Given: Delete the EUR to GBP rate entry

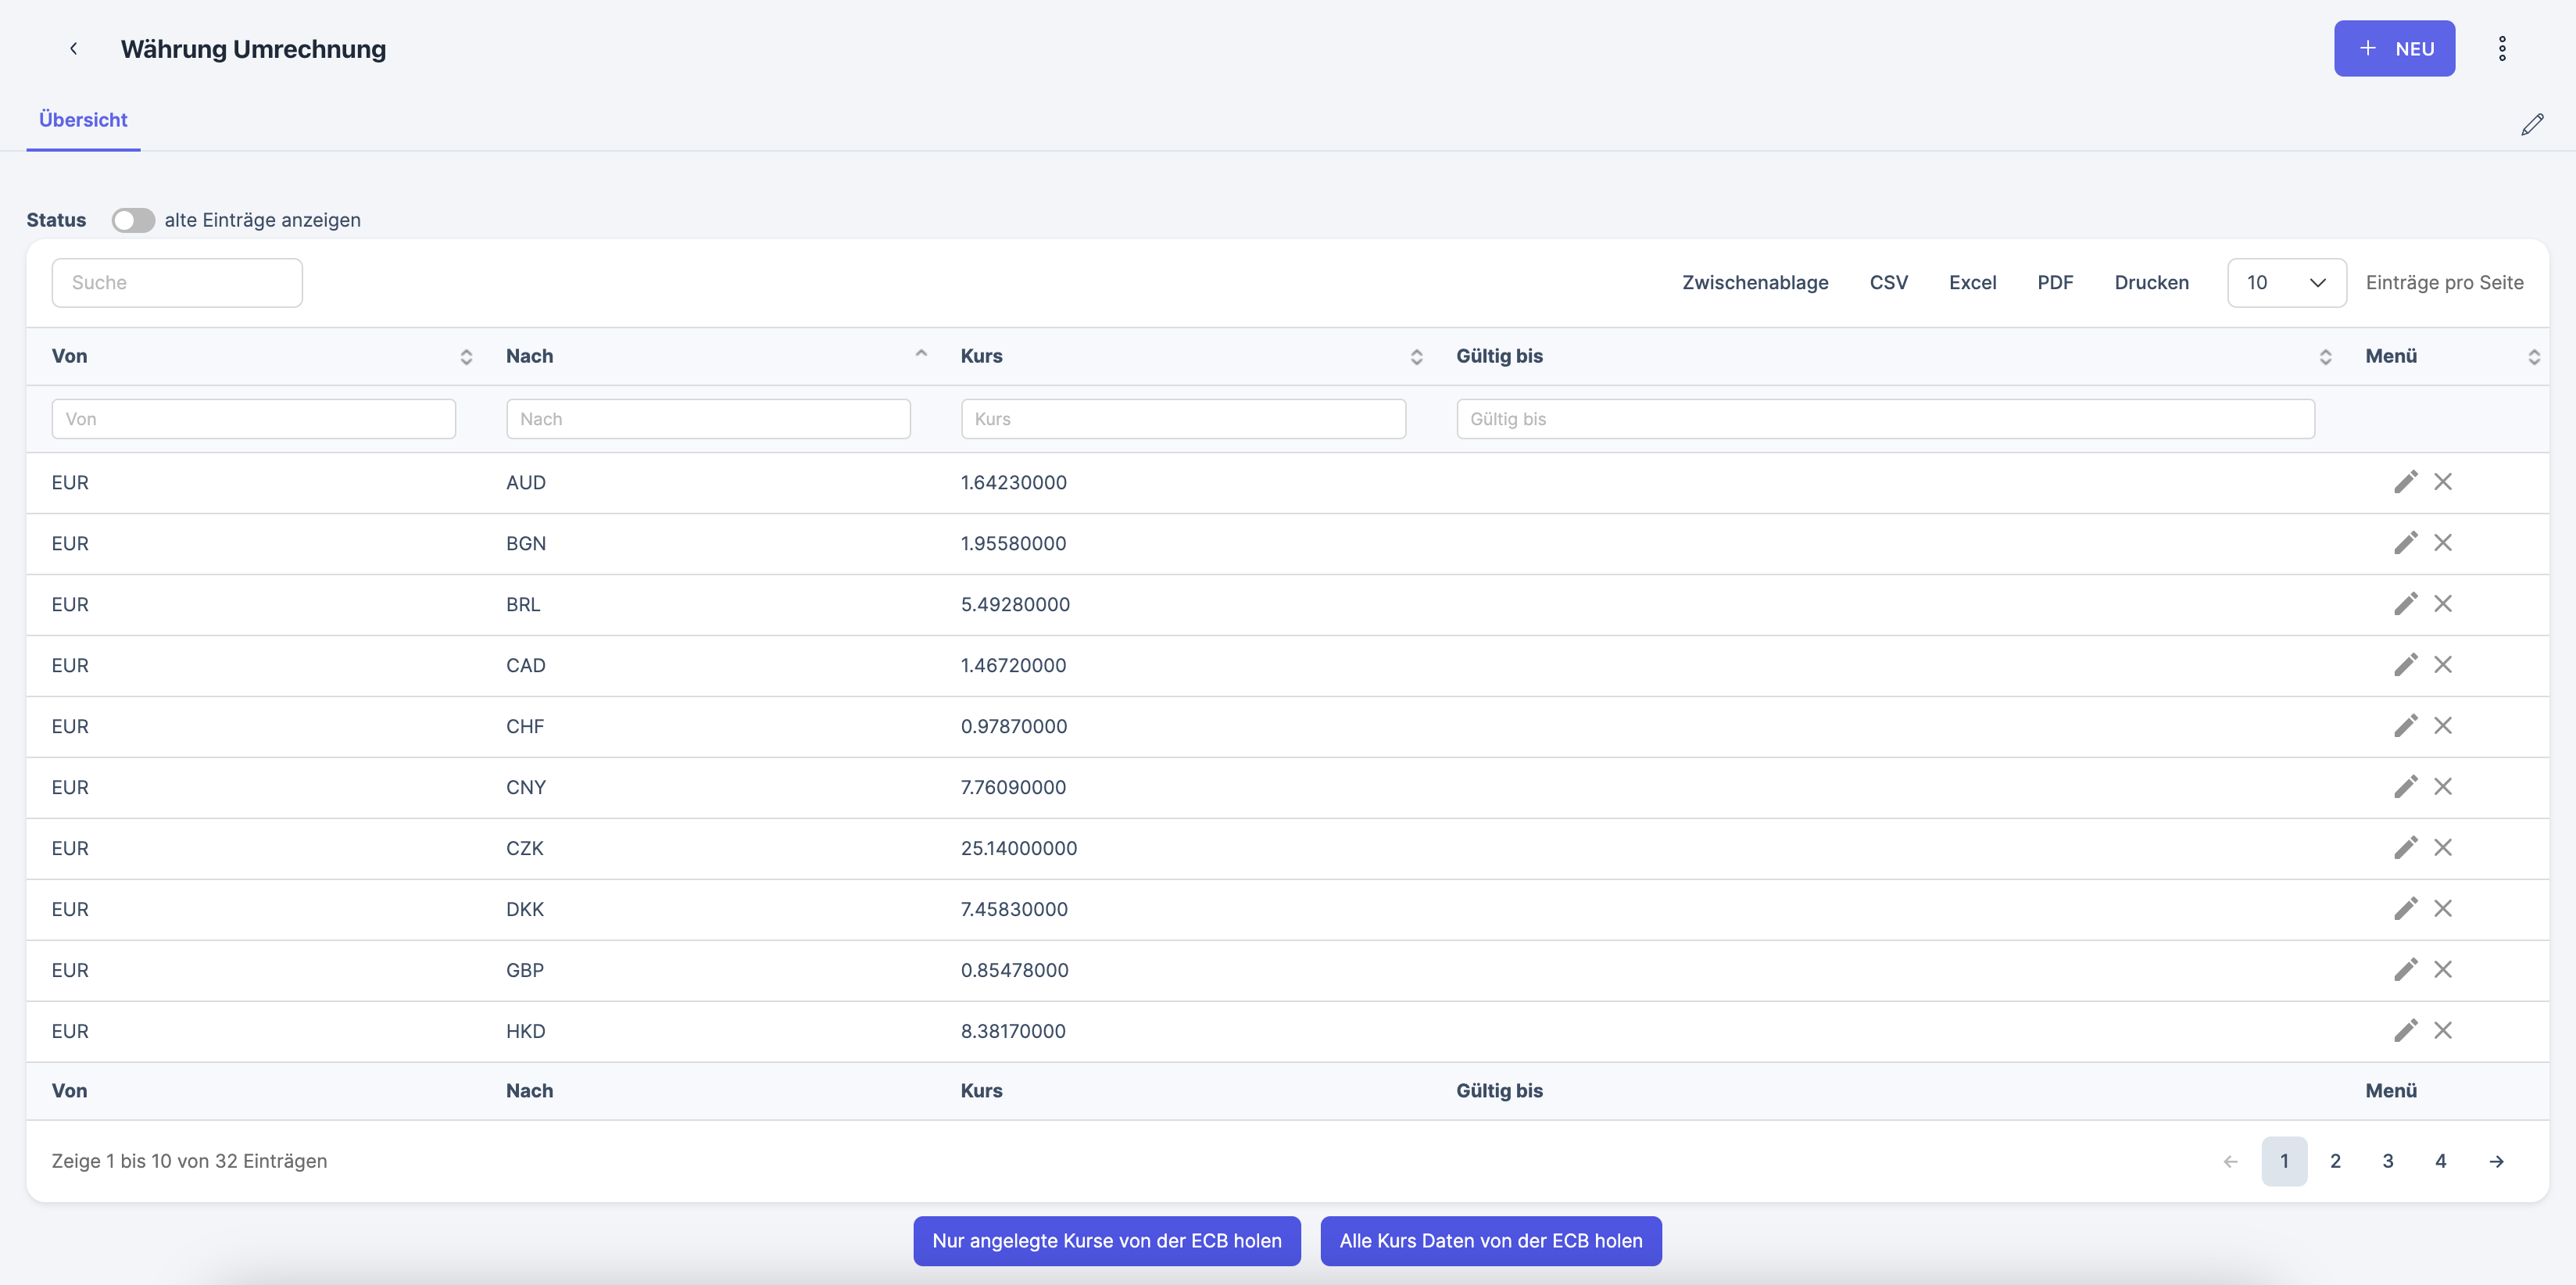Looking at the screenshot, I should (2442, 970).
